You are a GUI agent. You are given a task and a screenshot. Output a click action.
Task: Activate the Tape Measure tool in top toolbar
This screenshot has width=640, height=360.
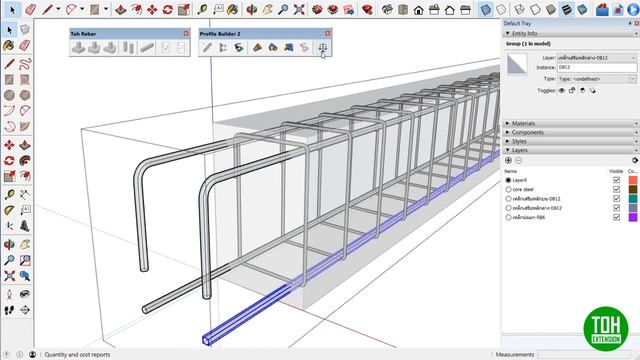coord(202,9)
